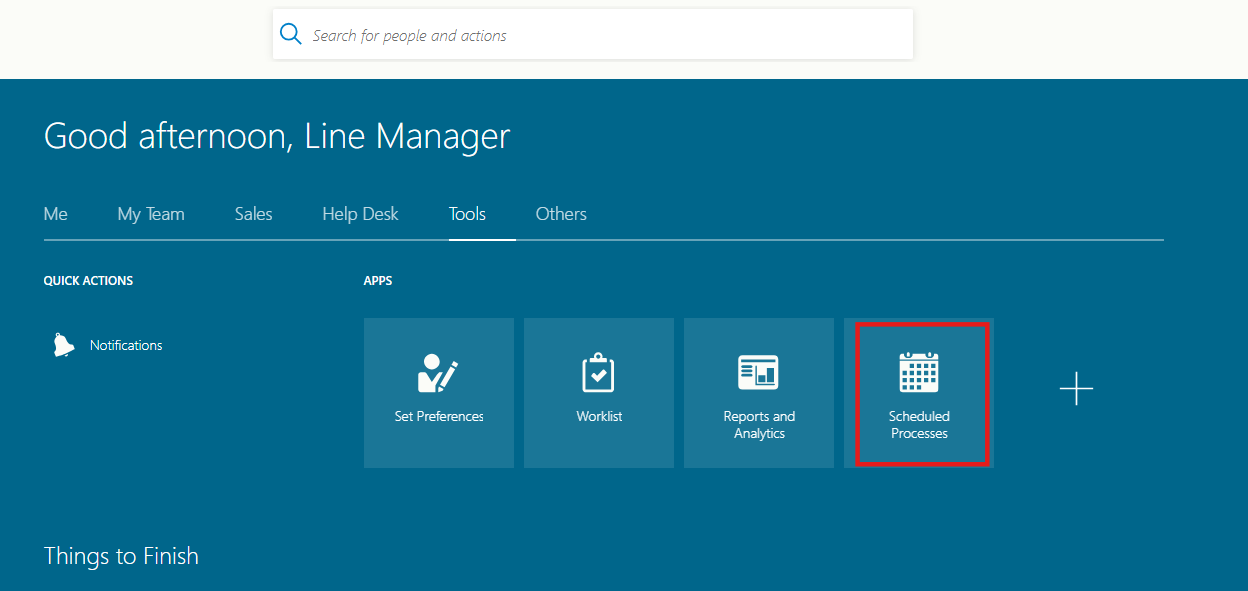Click the Things to Finish heading
This screenshot has height=591, width=1248.
[121, 555]
